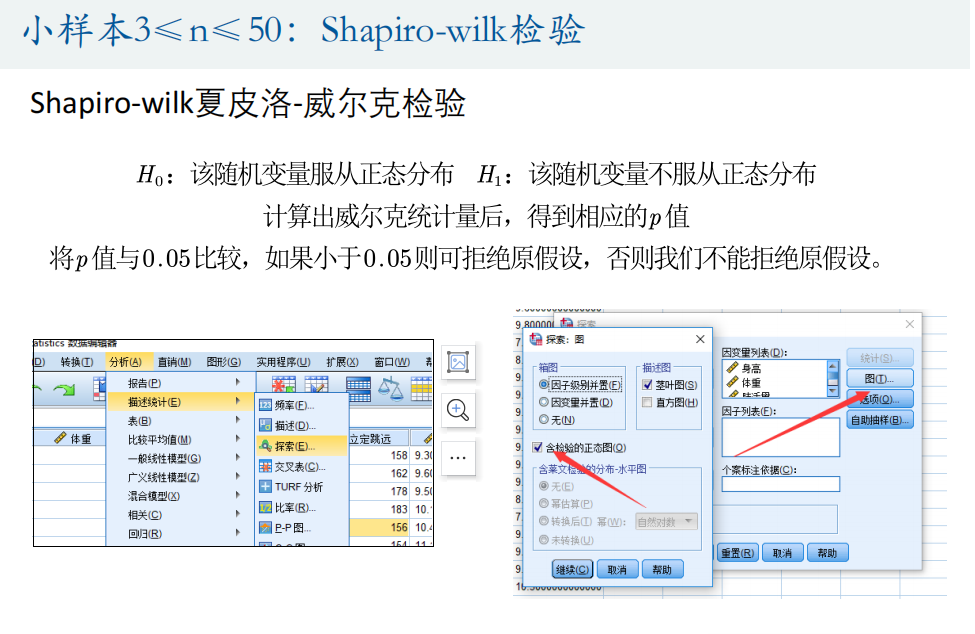This screenshot has height=634, width=975.
Task: Click the image select icon beside screenshot
Action: pyautogui.click(x=458, y=362)
